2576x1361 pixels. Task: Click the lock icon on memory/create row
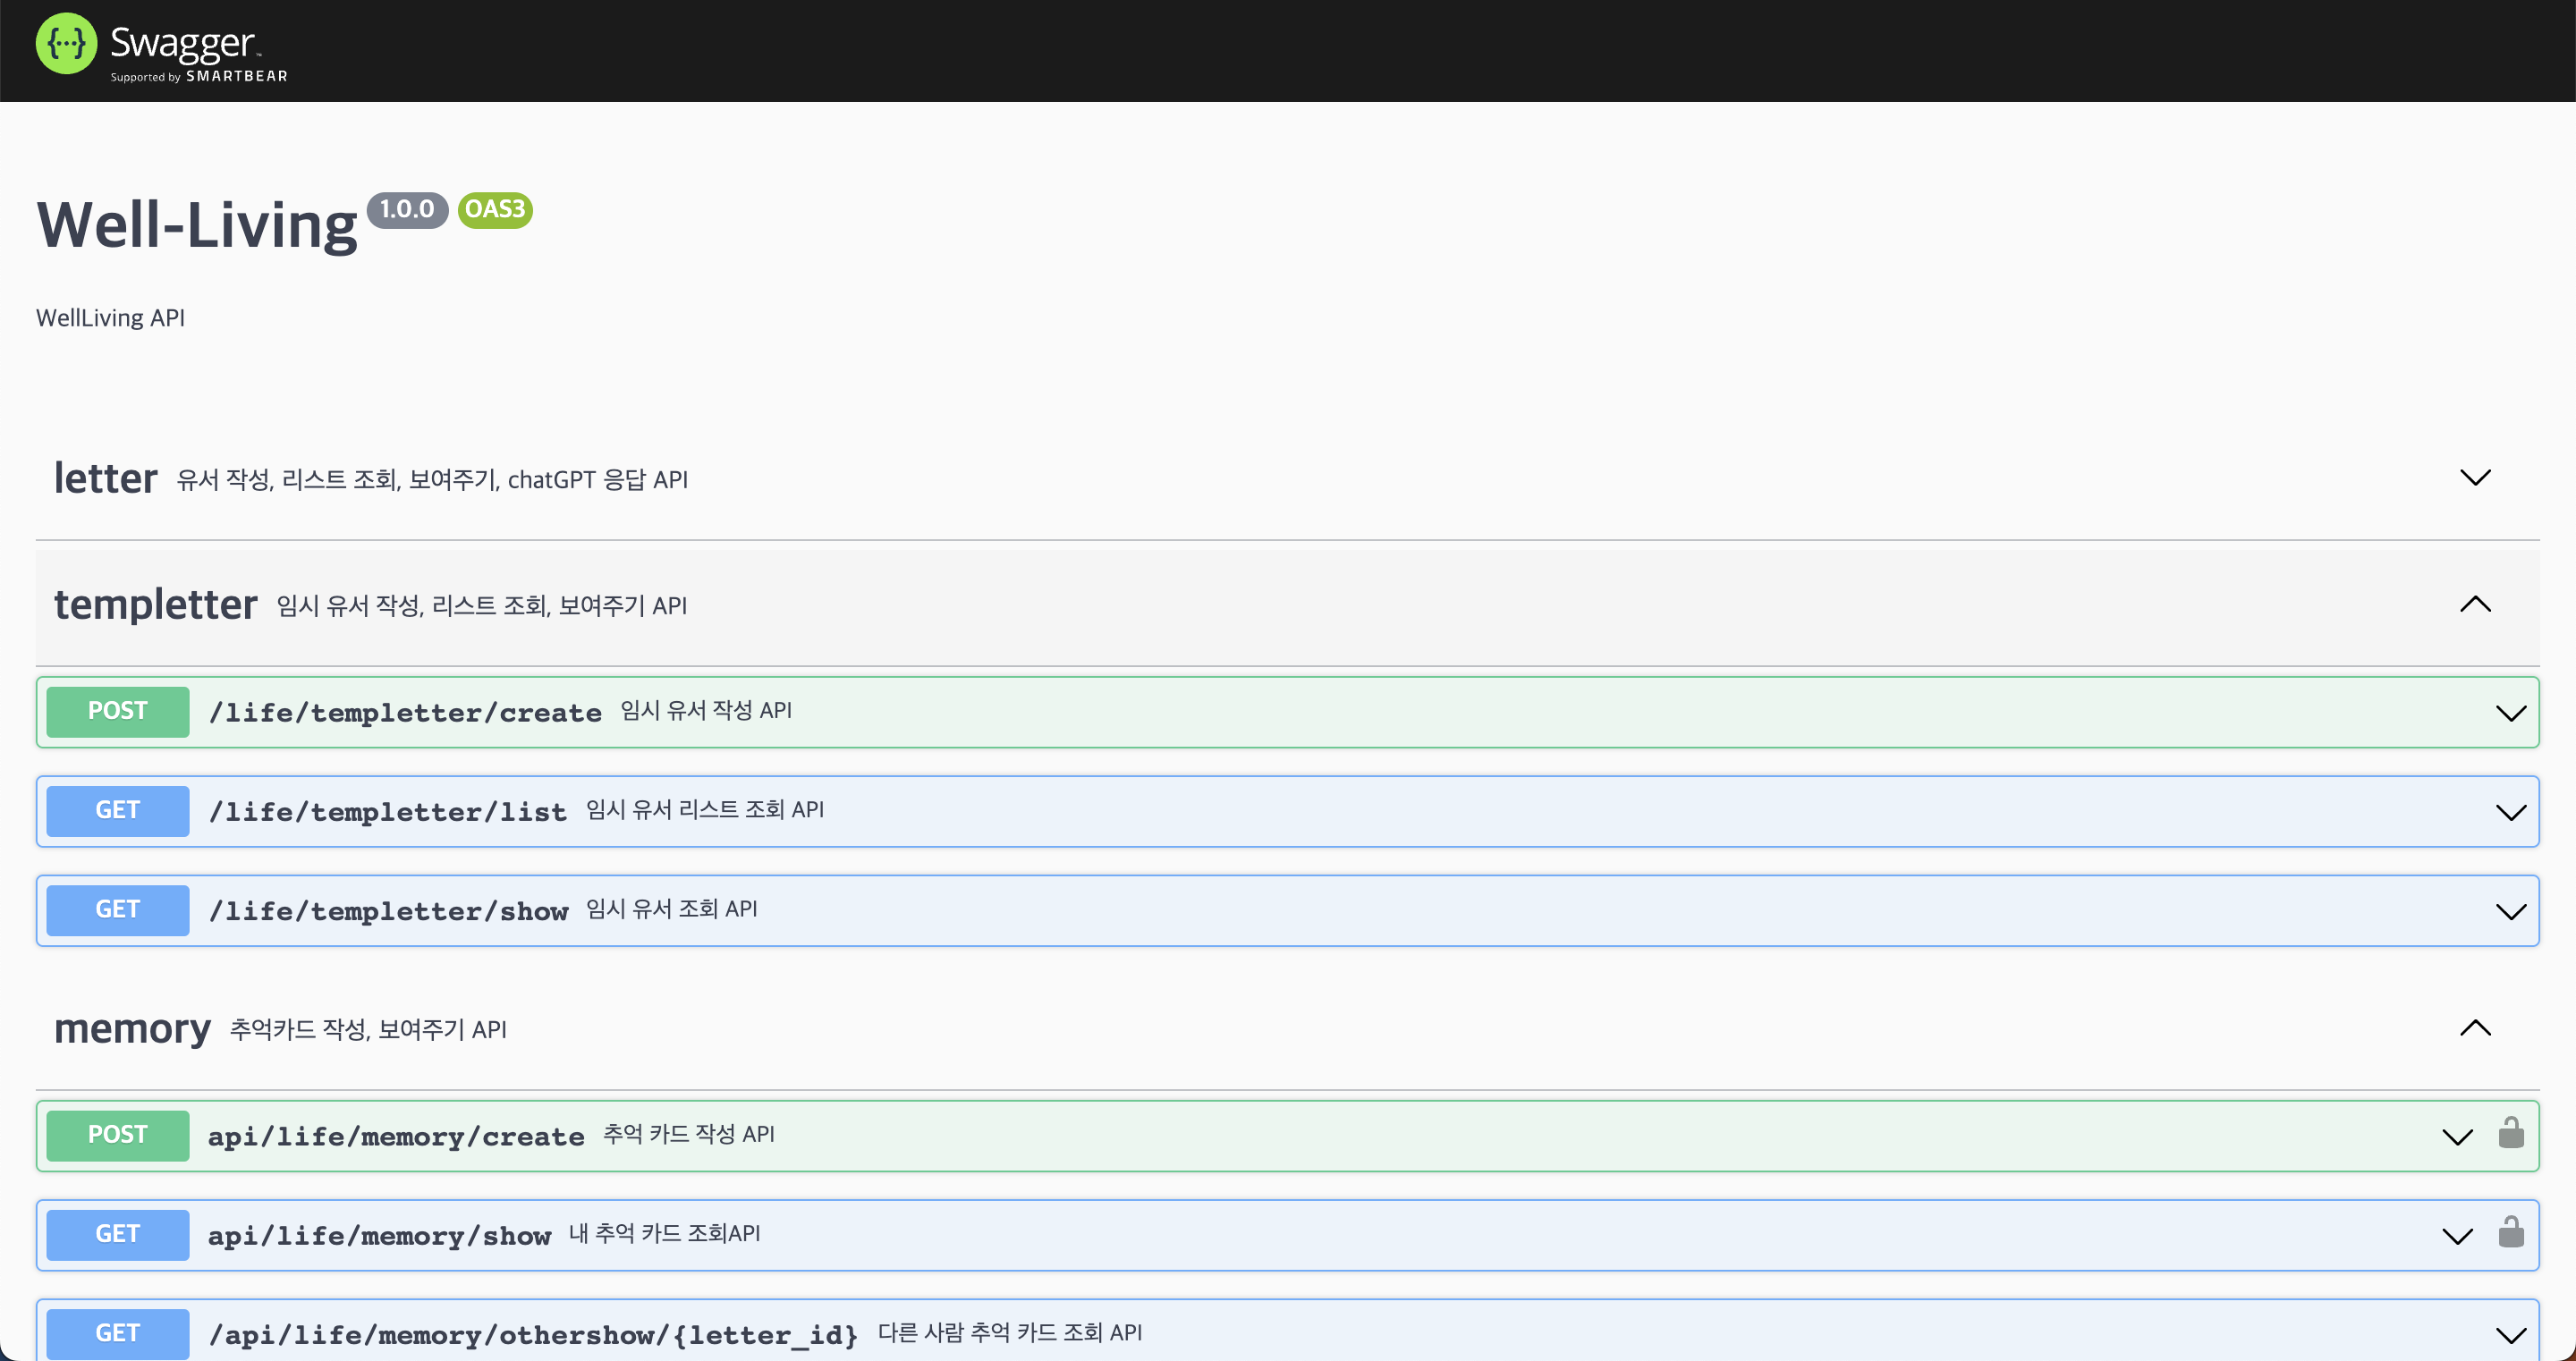pyautogui.click(x=2511, y=1134)
